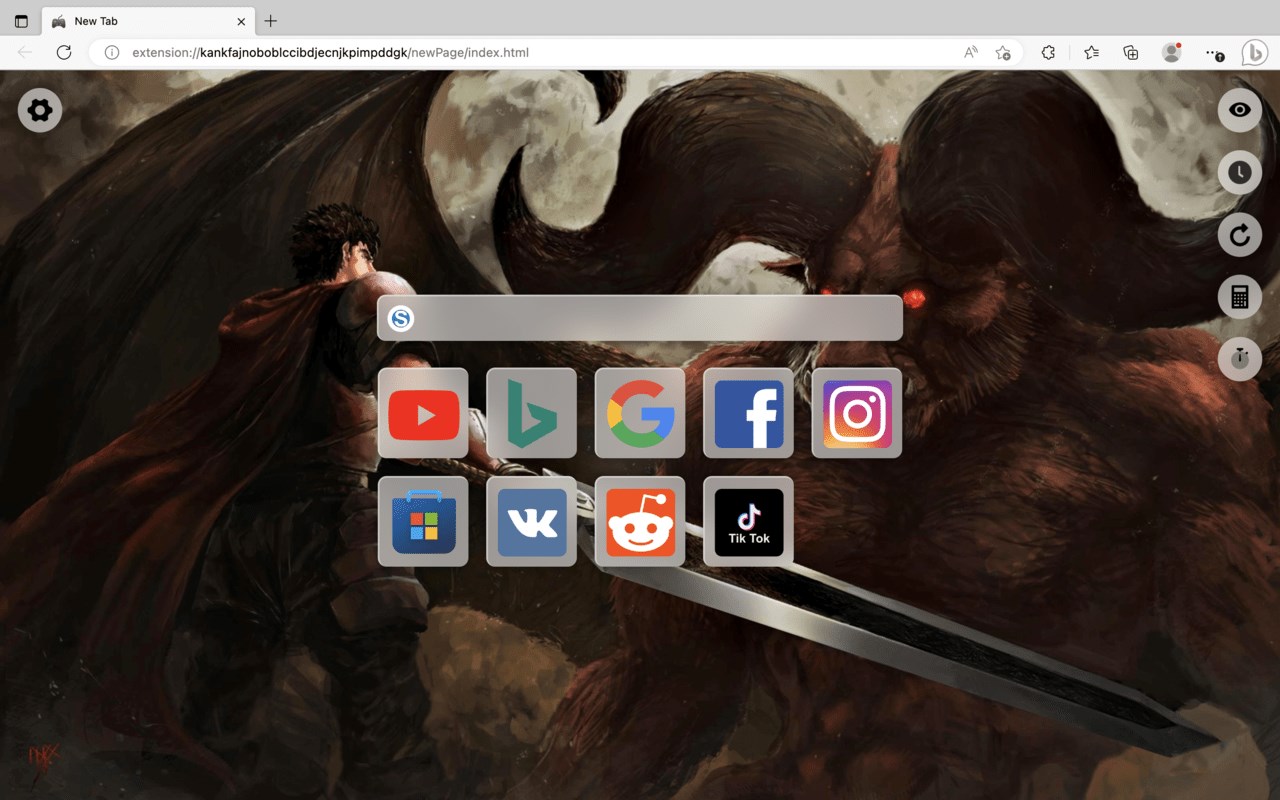
Task: Select the New Tab tab
Action: [148, 21]
